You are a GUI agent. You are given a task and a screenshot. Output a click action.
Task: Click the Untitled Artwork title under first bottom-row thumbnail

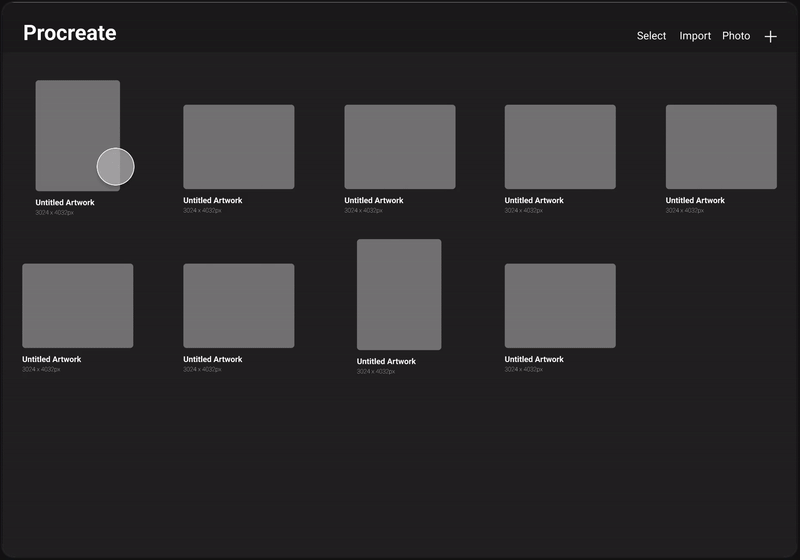tap(52, 359)
